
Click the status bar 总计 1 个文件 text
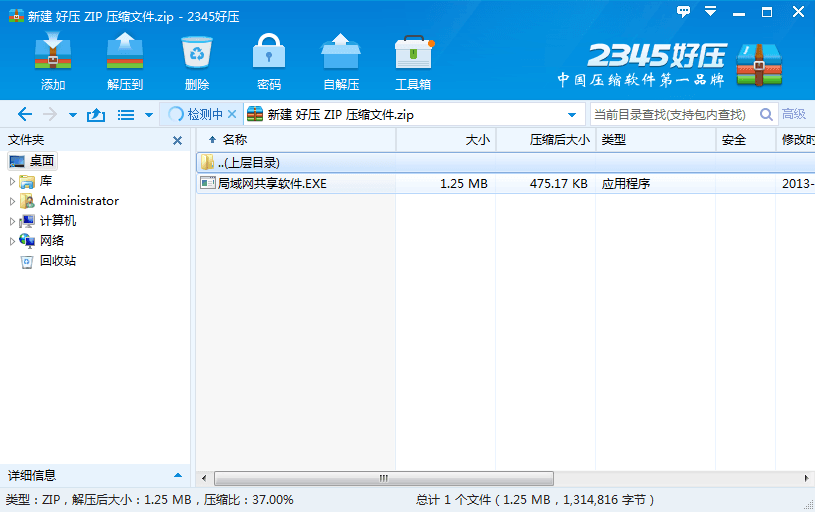click(x=534, y=500)
